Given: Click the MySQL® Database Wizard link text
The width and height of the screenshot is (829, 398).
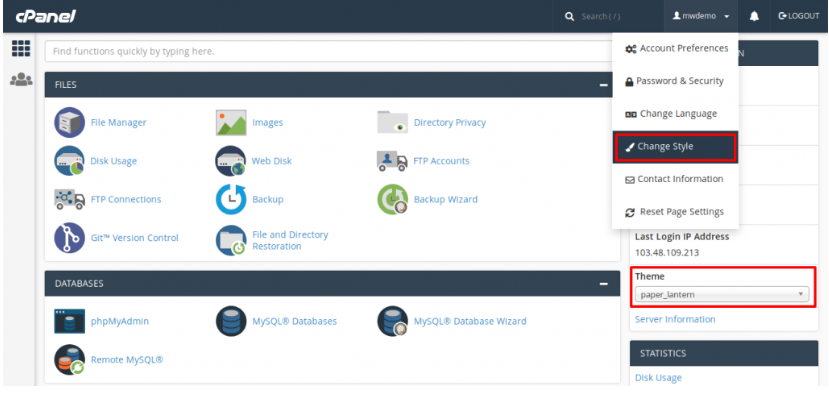Looking at the screenshot, I should pyautogui.click(x=470, y=321).
